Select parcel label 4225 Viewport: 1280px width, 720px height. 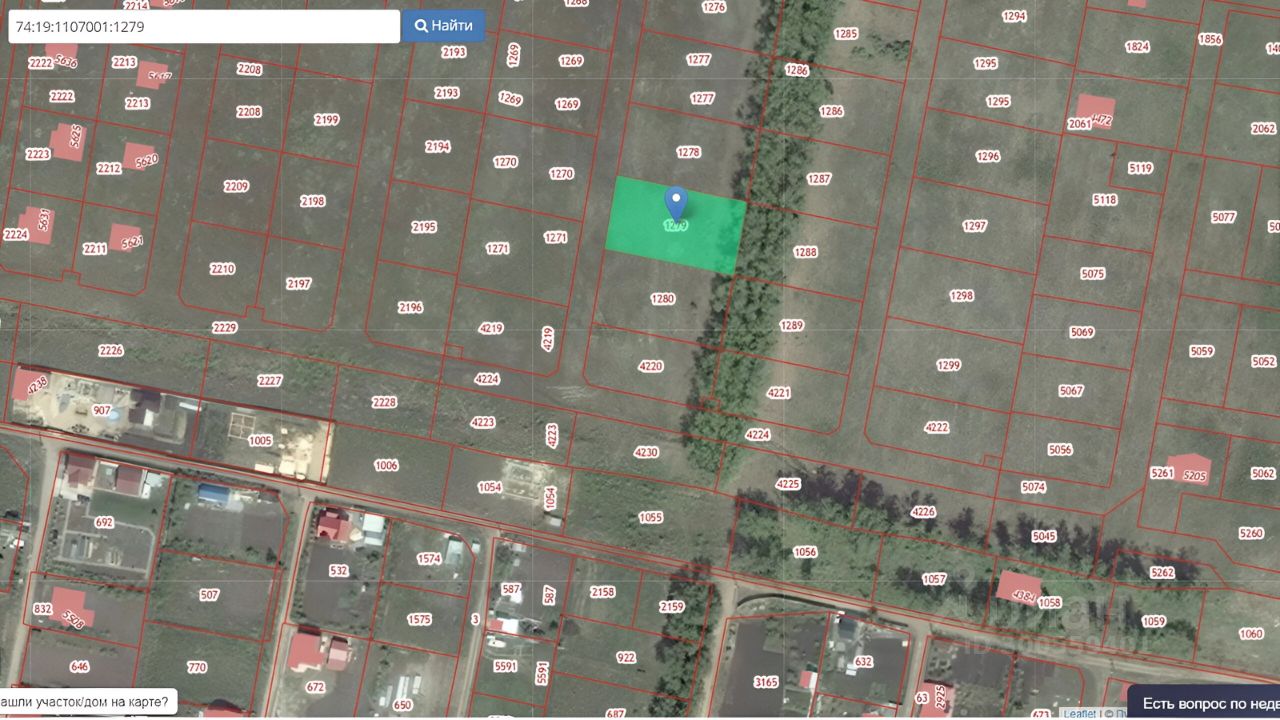click(788, 484)
